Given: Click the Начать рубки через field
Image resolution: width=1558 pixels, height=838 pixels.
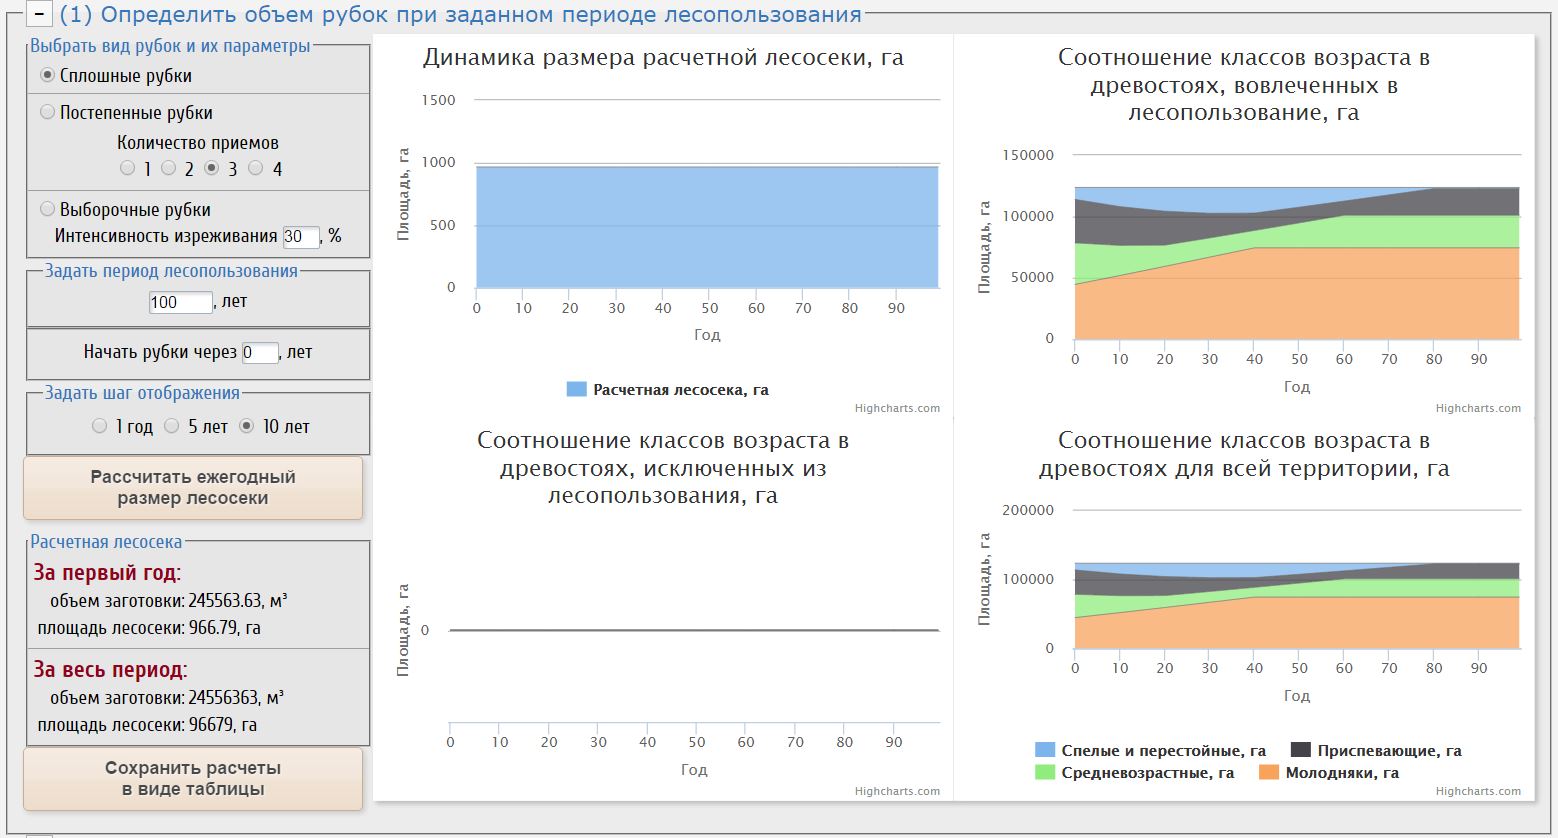Looking at the screenshot, I should click(x=260, y=353).
